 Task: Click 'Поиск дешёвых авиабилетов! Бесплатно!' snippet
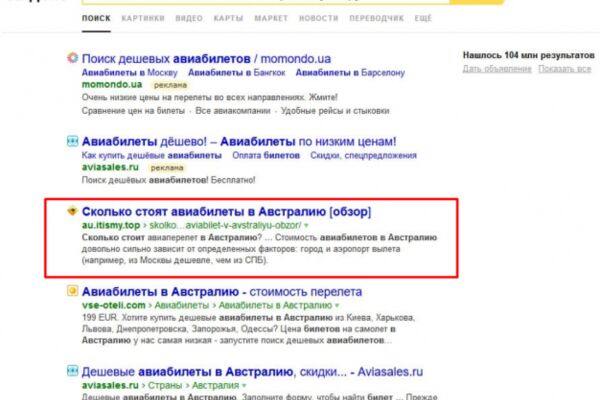[168, 180]
